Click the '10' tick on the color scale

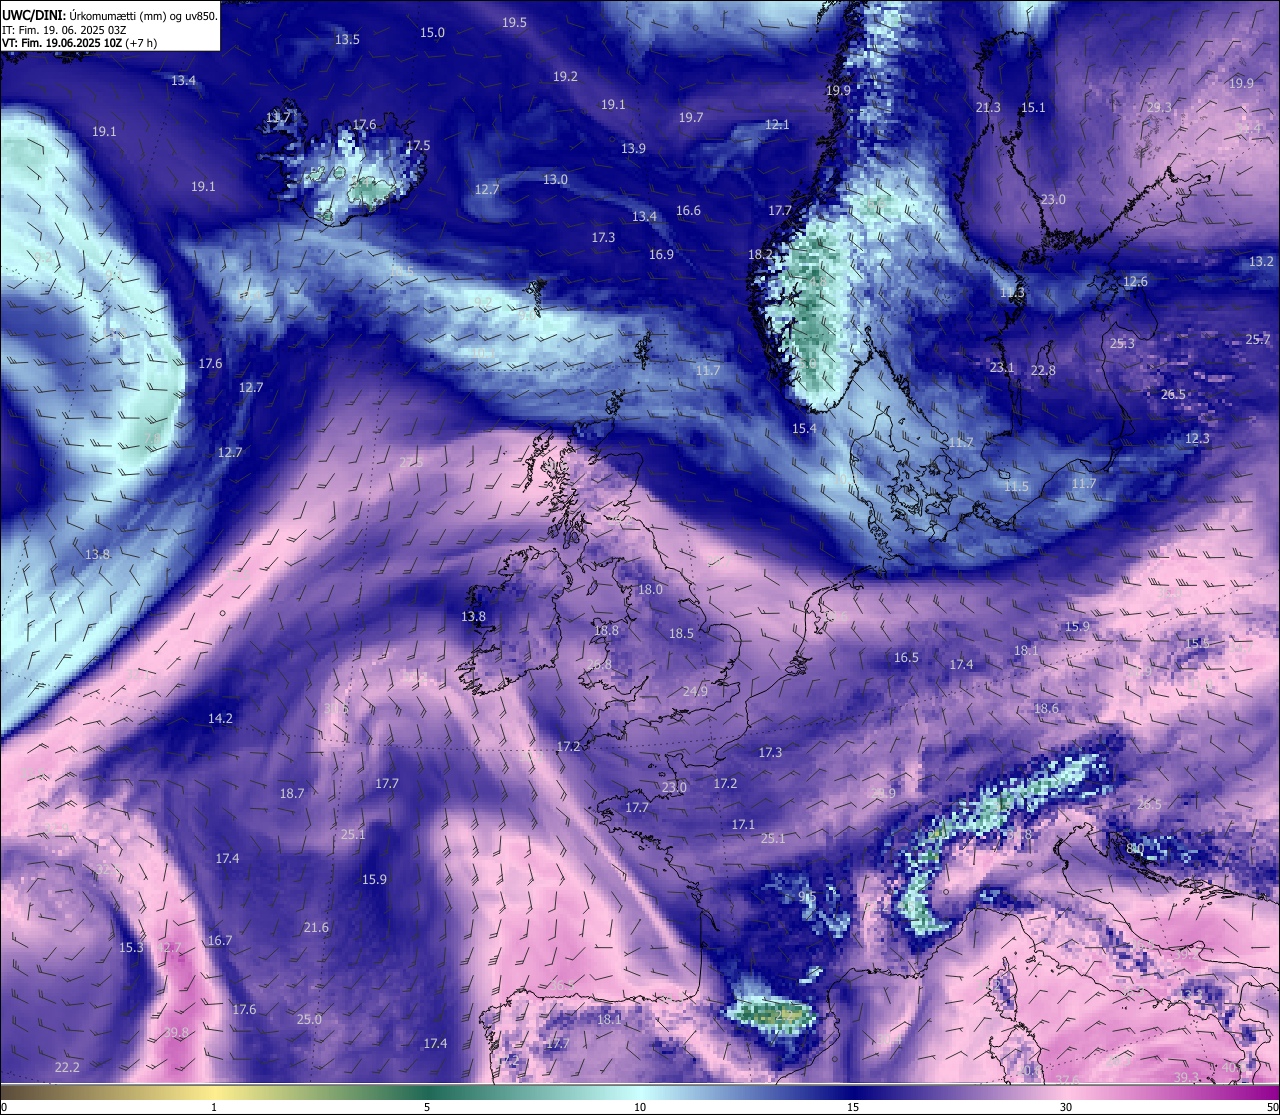[x=639, y=1107]
